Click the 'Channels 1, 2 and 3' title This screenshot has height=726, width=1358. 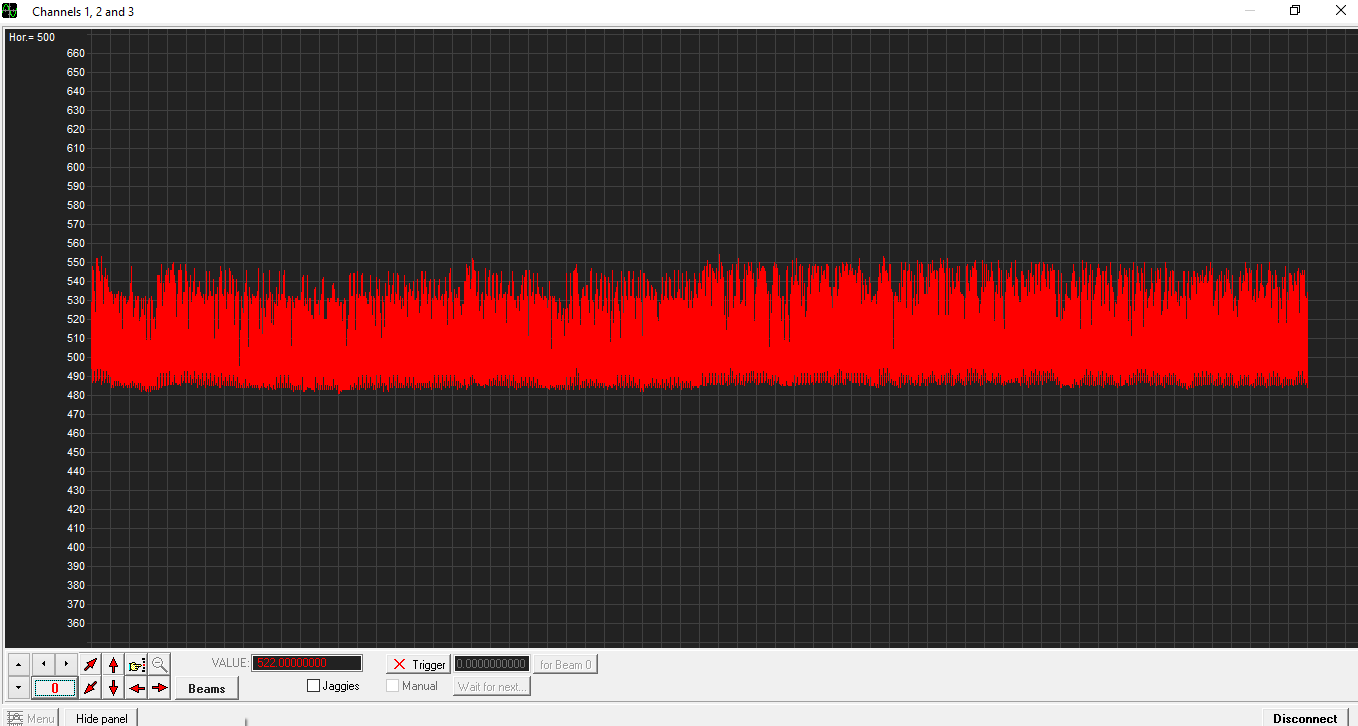tap(83, 12)
